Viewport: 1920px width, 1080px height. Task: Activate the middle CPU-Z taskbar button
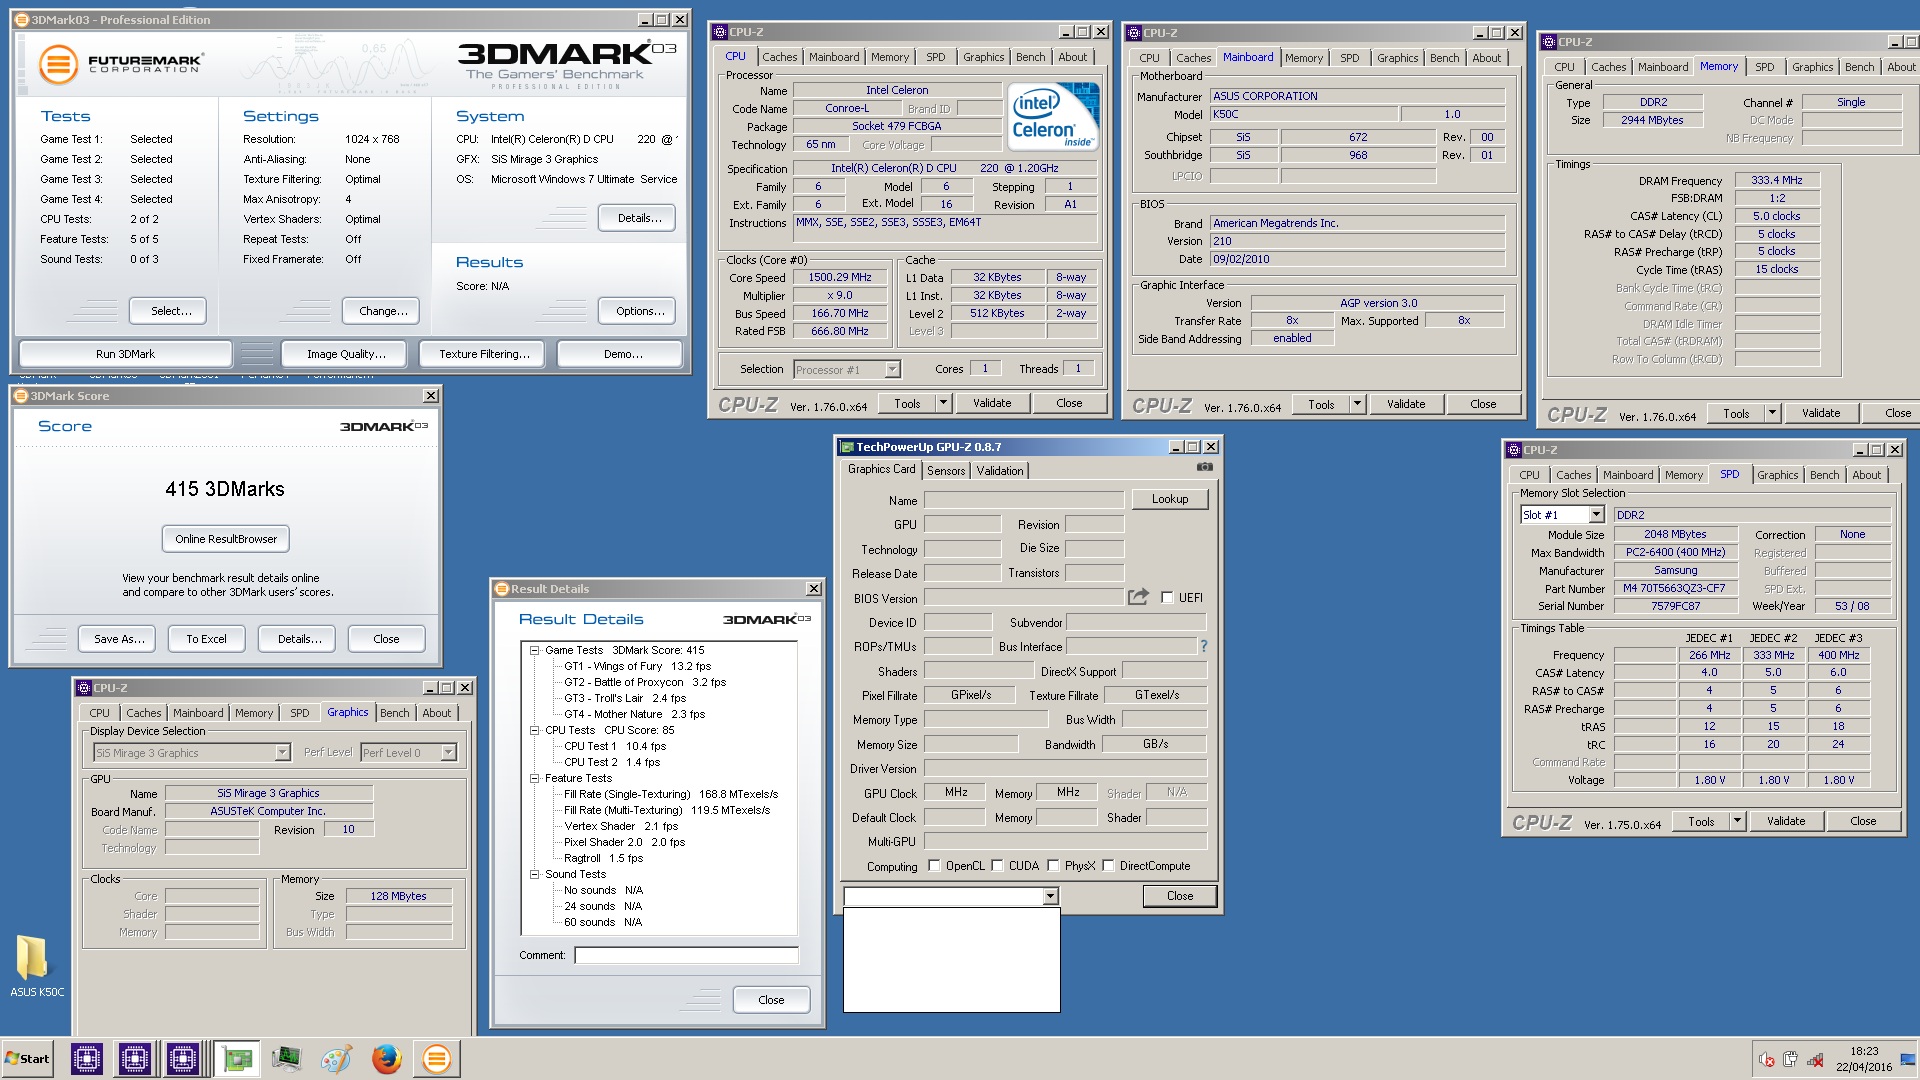tap(135, 1059)
